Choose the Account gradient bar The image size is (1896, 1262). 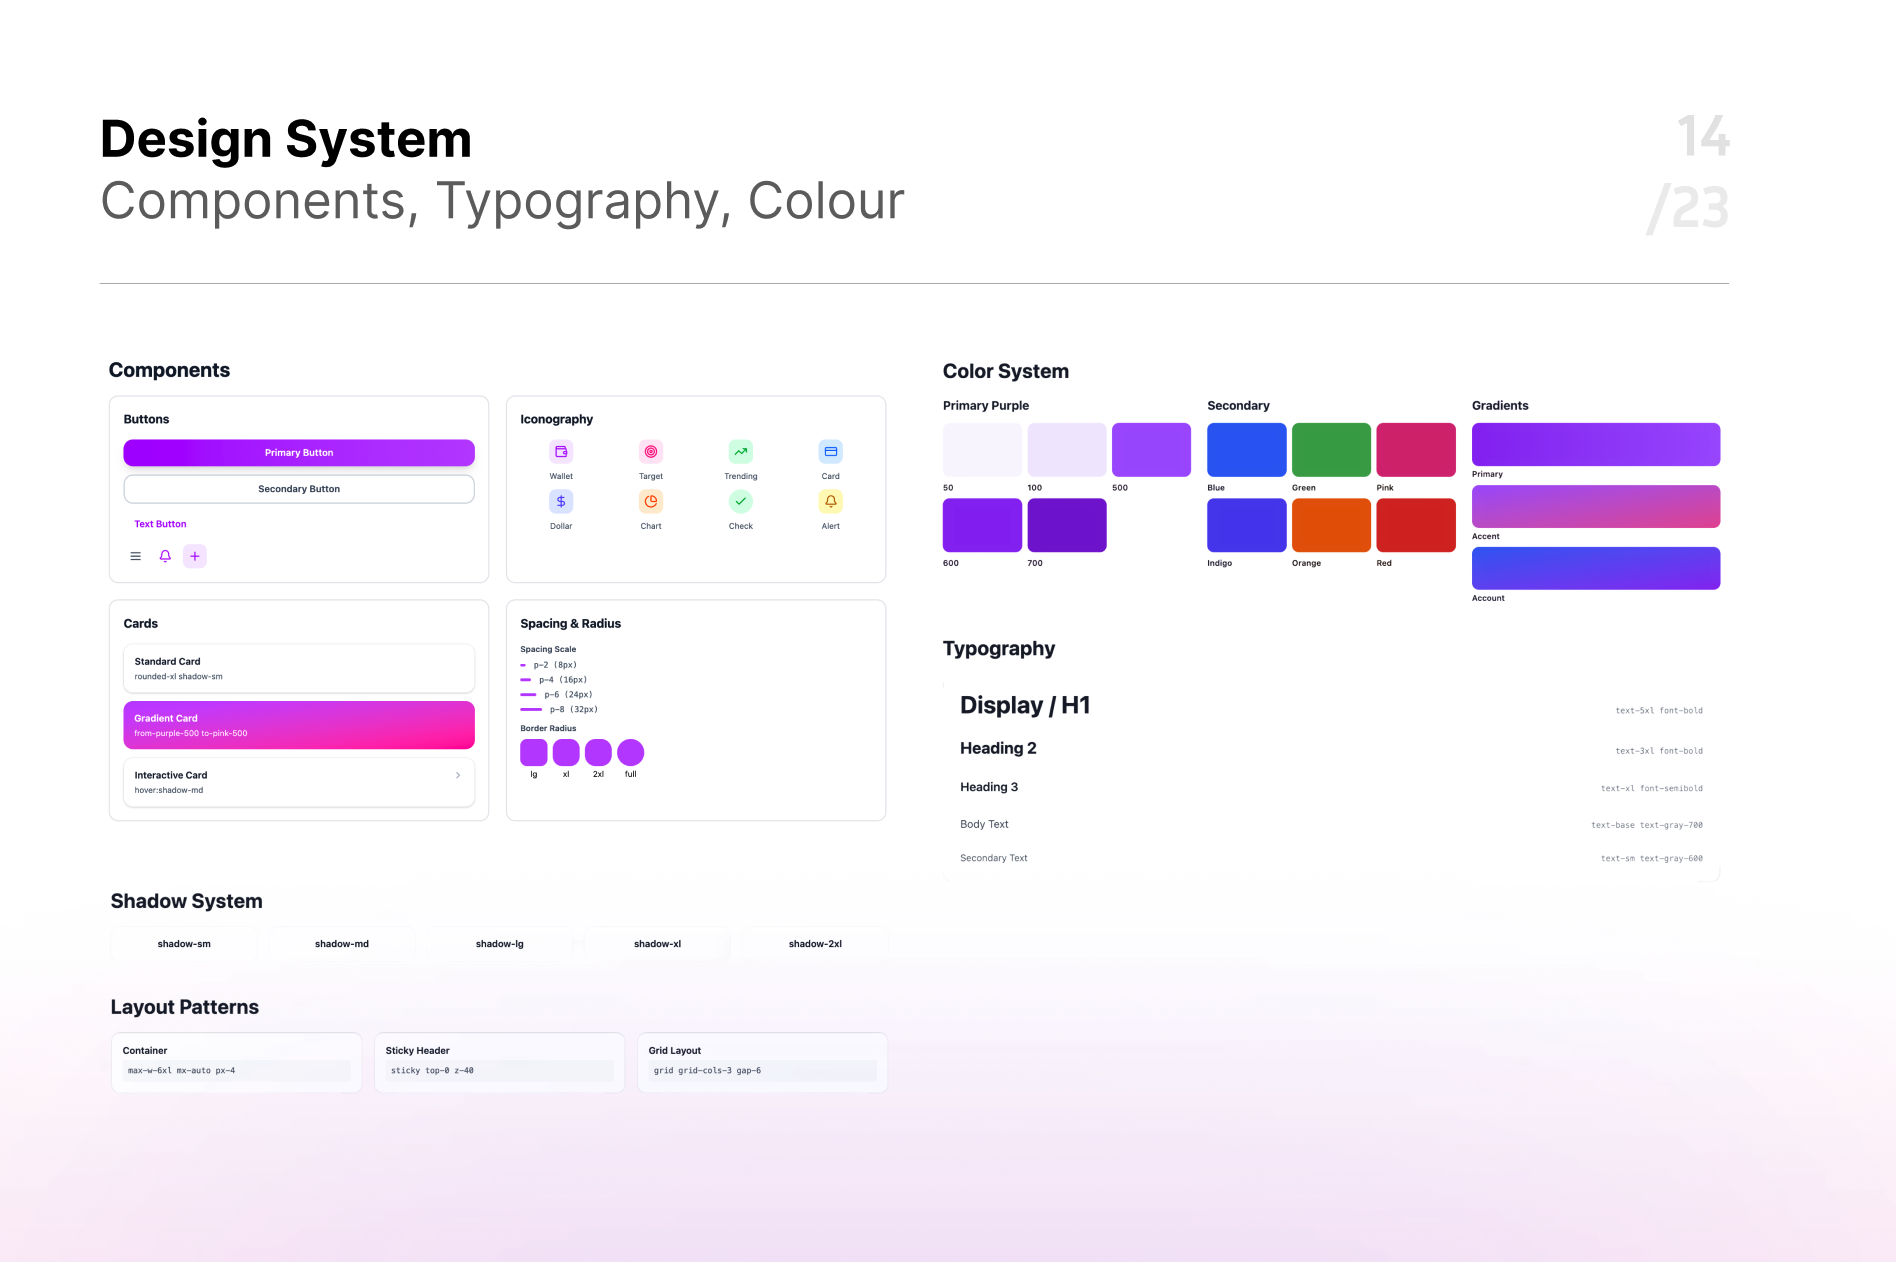tap(1596, 568)
